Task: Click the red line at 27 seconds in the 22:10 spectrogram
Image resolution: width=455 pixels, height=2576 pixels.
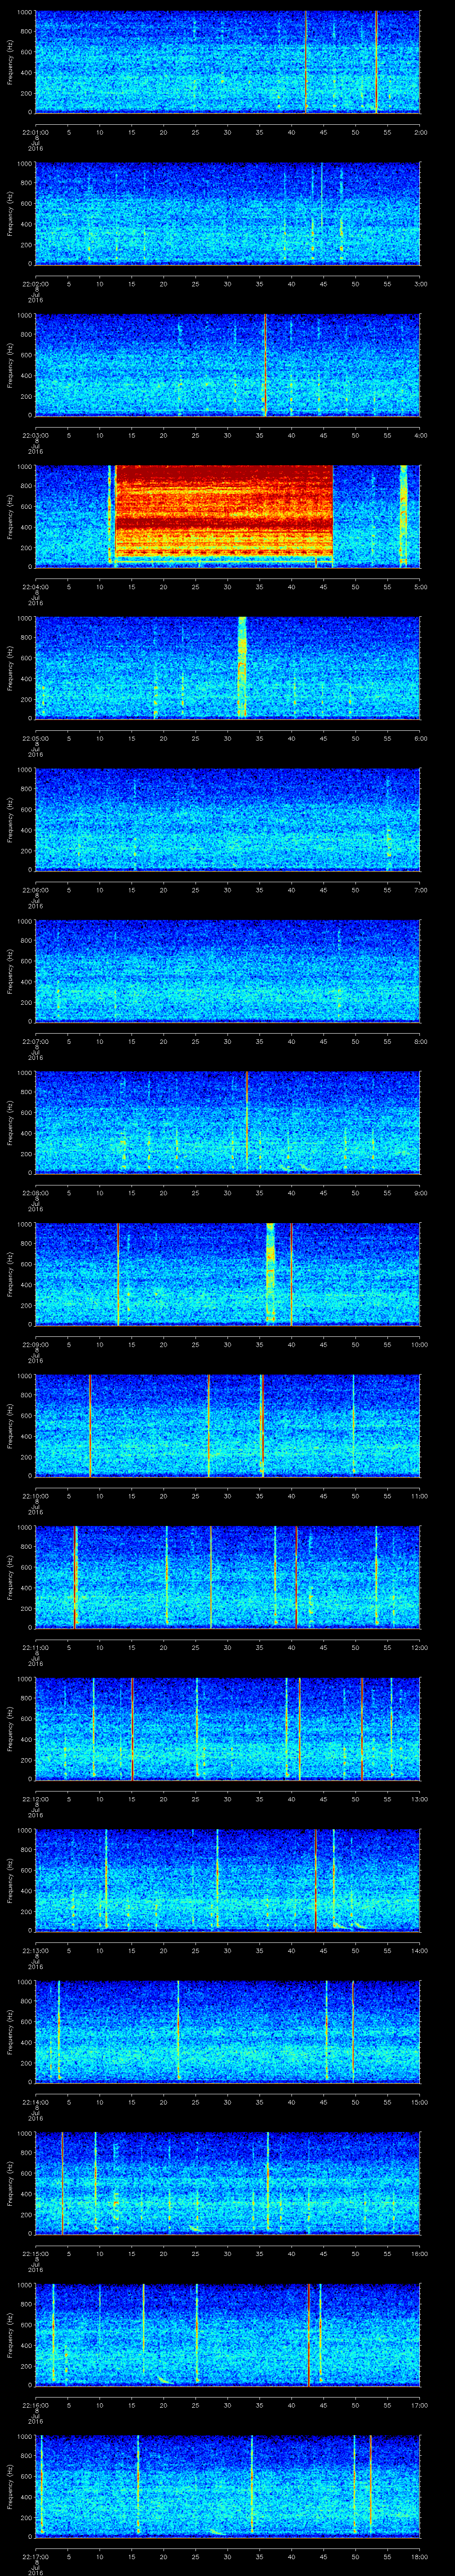Action: pyautogui.click(x=208, y=1425)
